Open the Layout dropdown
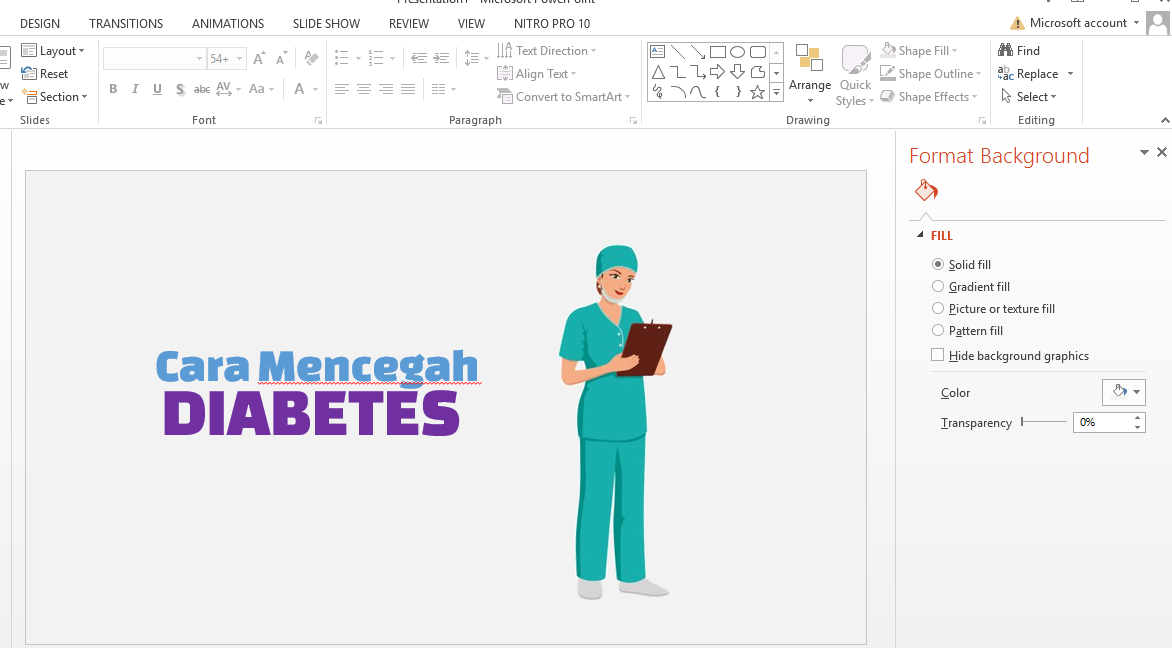This screenshot has height=648, width=1172. 53,51
